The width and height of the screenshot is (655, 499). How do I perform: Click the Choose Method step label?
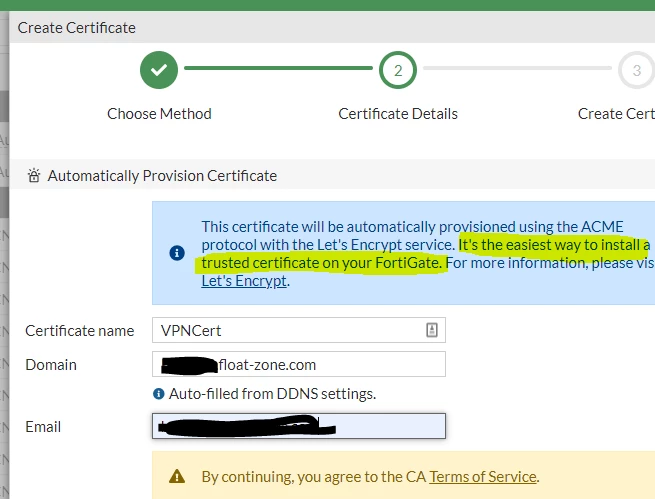(x=159, y=114)
